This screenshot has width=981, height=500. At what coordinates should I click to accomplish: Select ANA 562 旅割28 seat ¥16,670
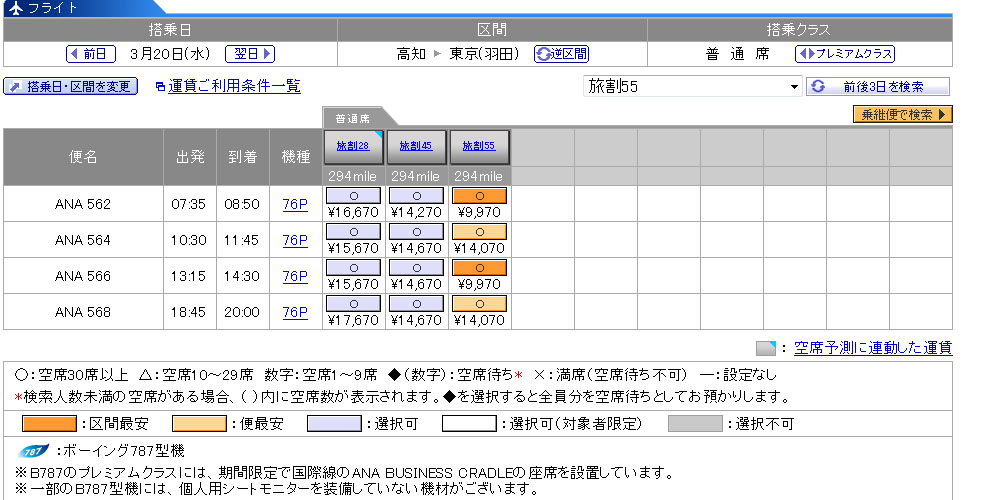click(x=353, y=196)
